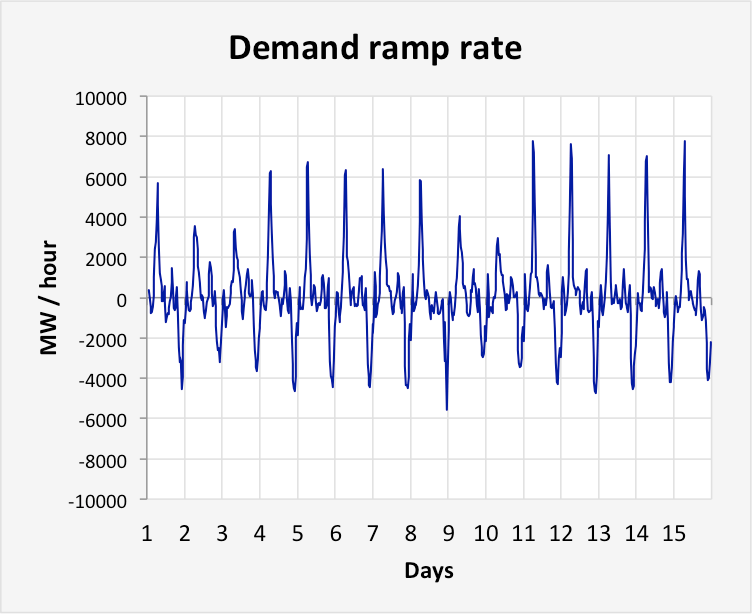752x614 pixels.
Task: Click the data line peak after day 11
Action: [x=533, y=142]
